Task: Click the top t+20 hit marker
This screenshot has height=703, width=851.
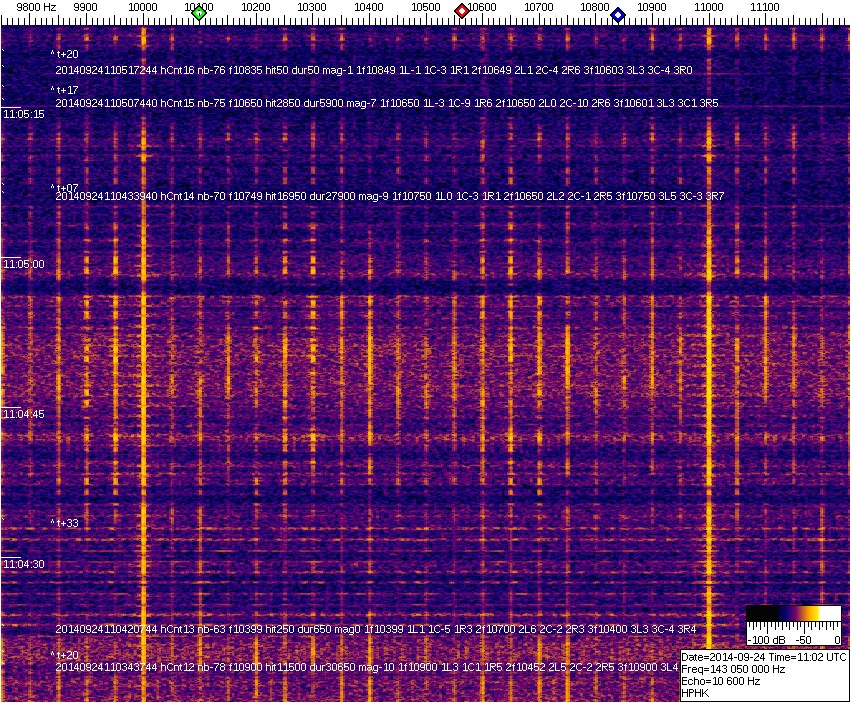Action: pyautogui.click(x=66, y=55)
